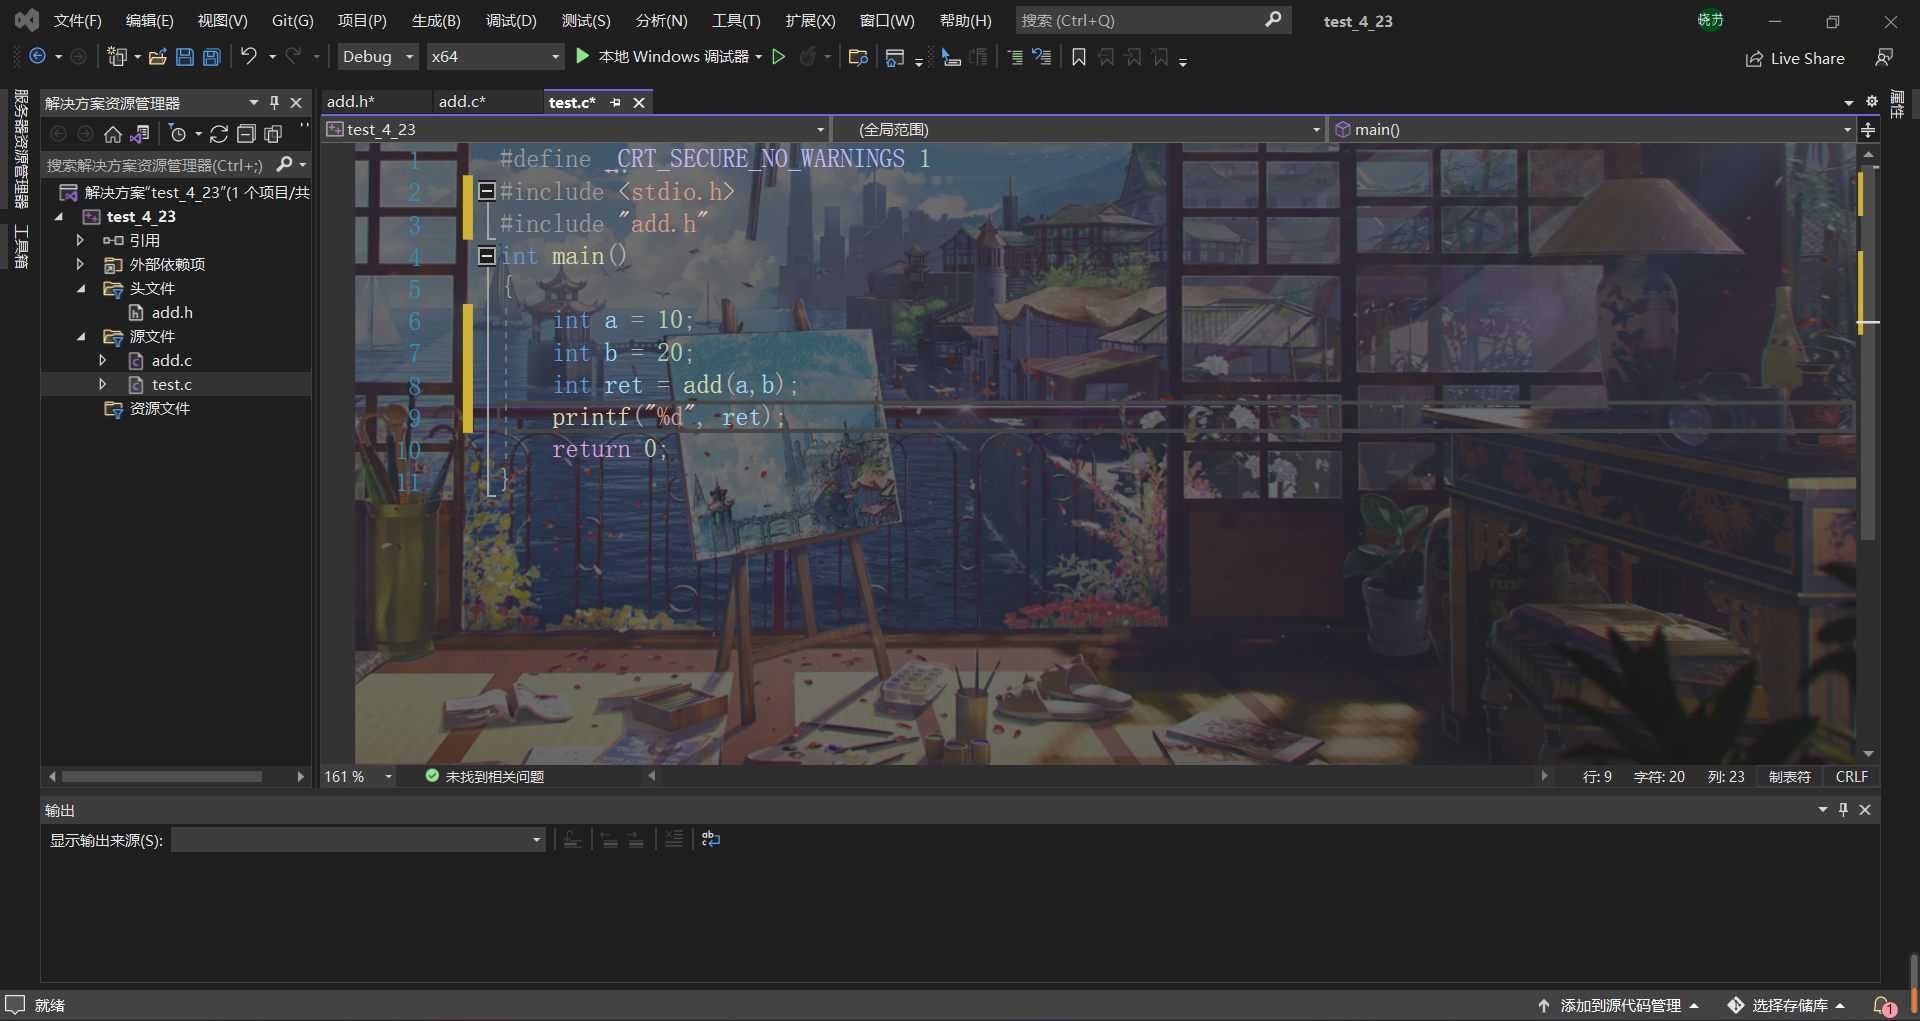Viewport: 1920px width, 1021px height.
Task: Click the New Project toolbar icon
Action: pyautogui.click(x=117, y=57)
